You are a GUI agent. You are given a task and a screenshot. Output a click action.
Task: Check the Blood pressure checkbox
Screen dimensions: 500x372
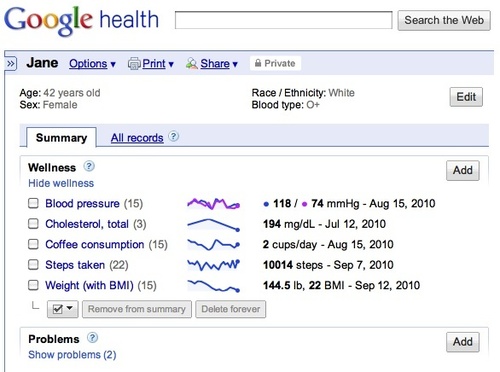pyautogui.click(x=33, y=203)
